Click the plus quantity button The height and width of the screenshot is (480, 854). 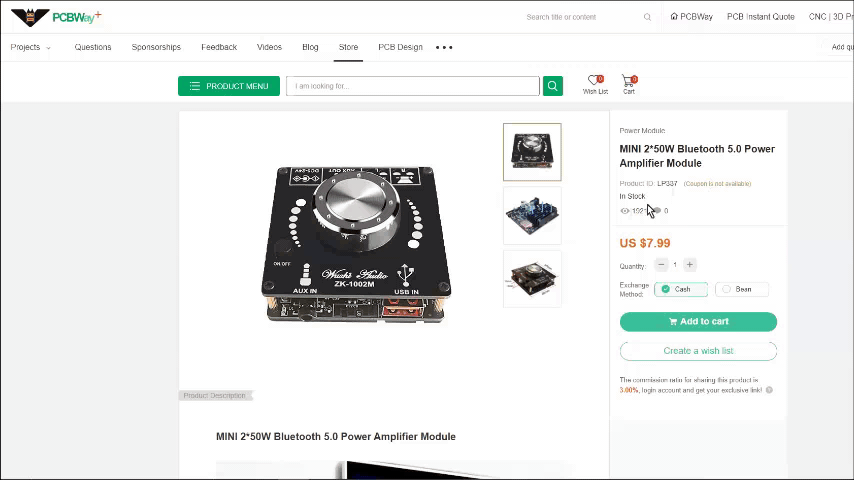pos(690,265)
